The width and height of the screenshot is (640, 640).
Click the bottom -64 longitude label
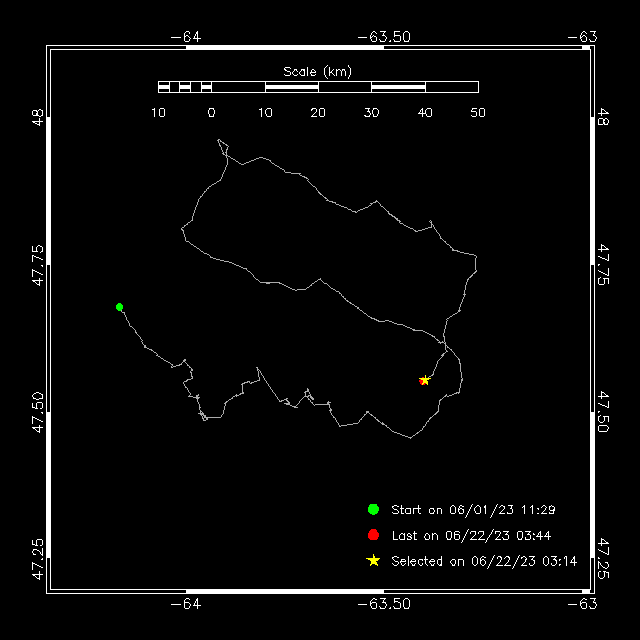(x=186, y=604)
